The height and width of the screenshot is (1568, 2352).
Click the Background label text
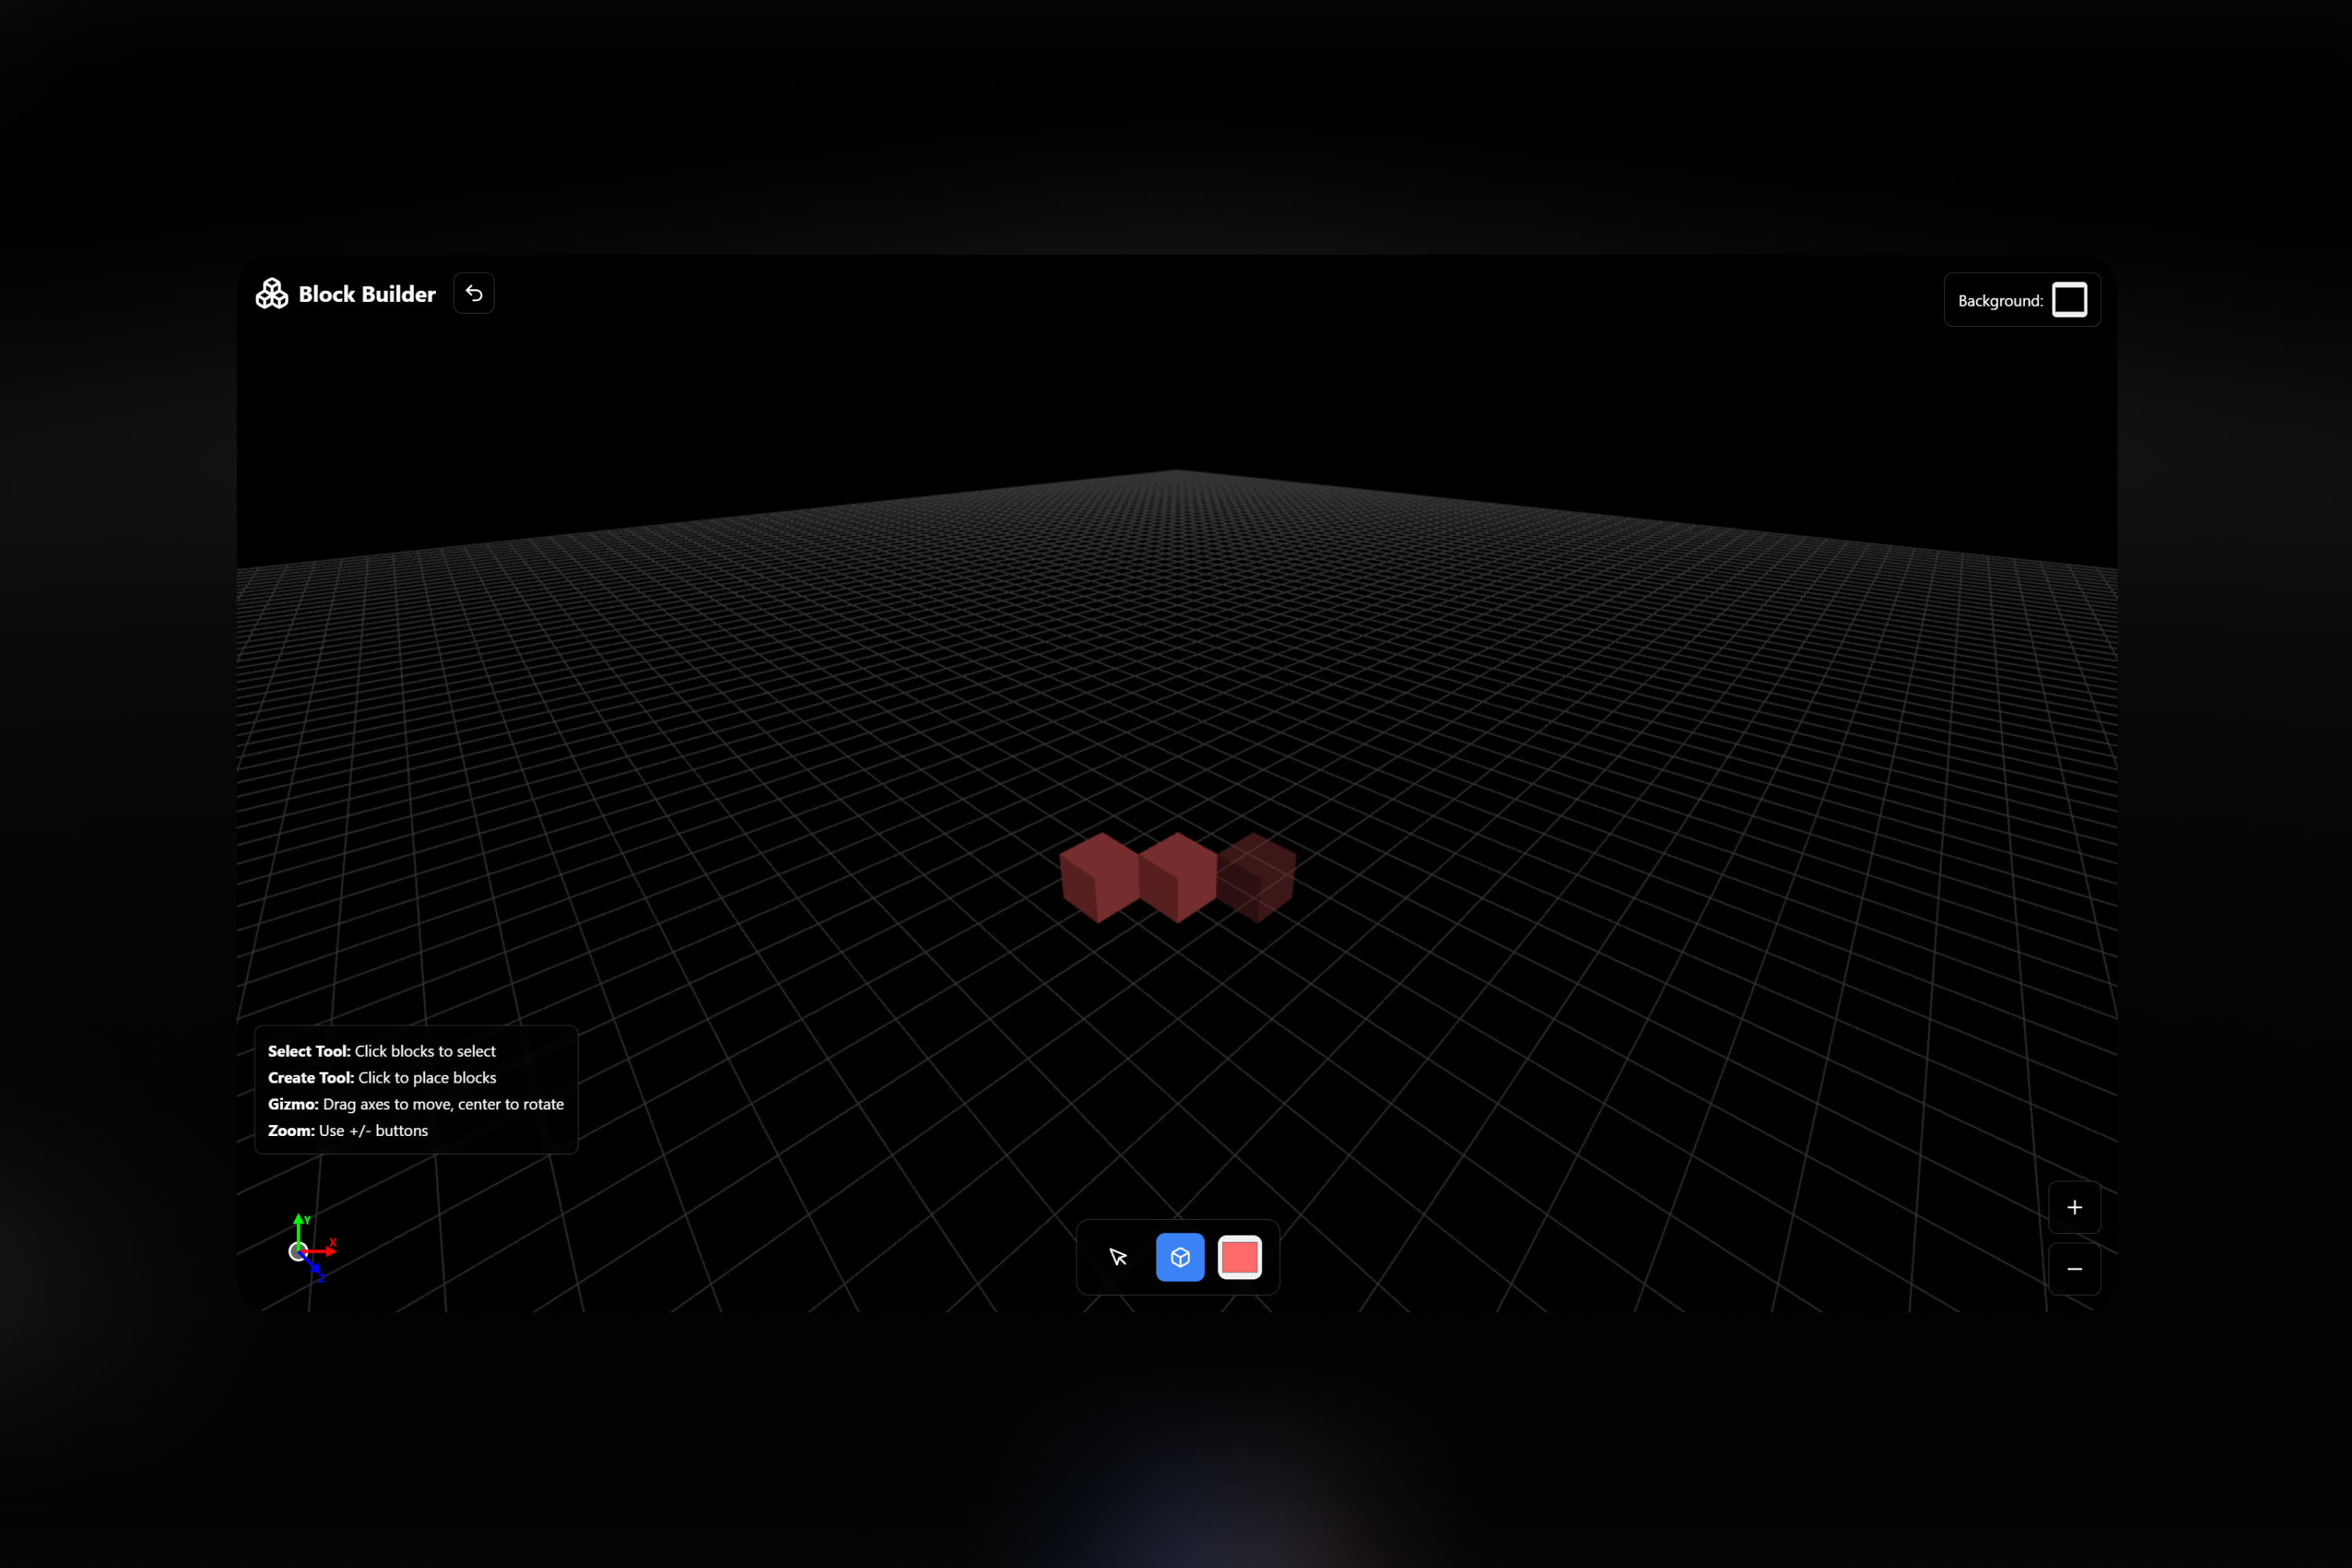[x=2000, y=301]
